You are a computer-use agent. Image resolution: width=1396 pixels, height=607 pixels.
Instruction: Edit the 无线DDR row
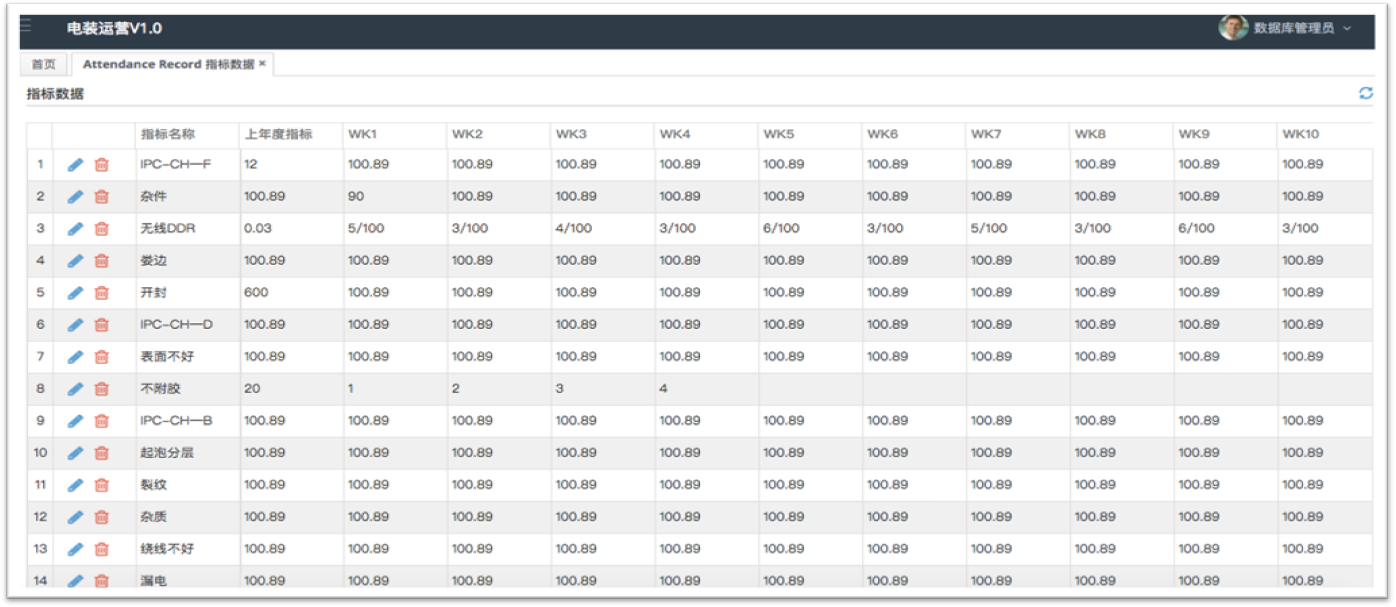75,229
